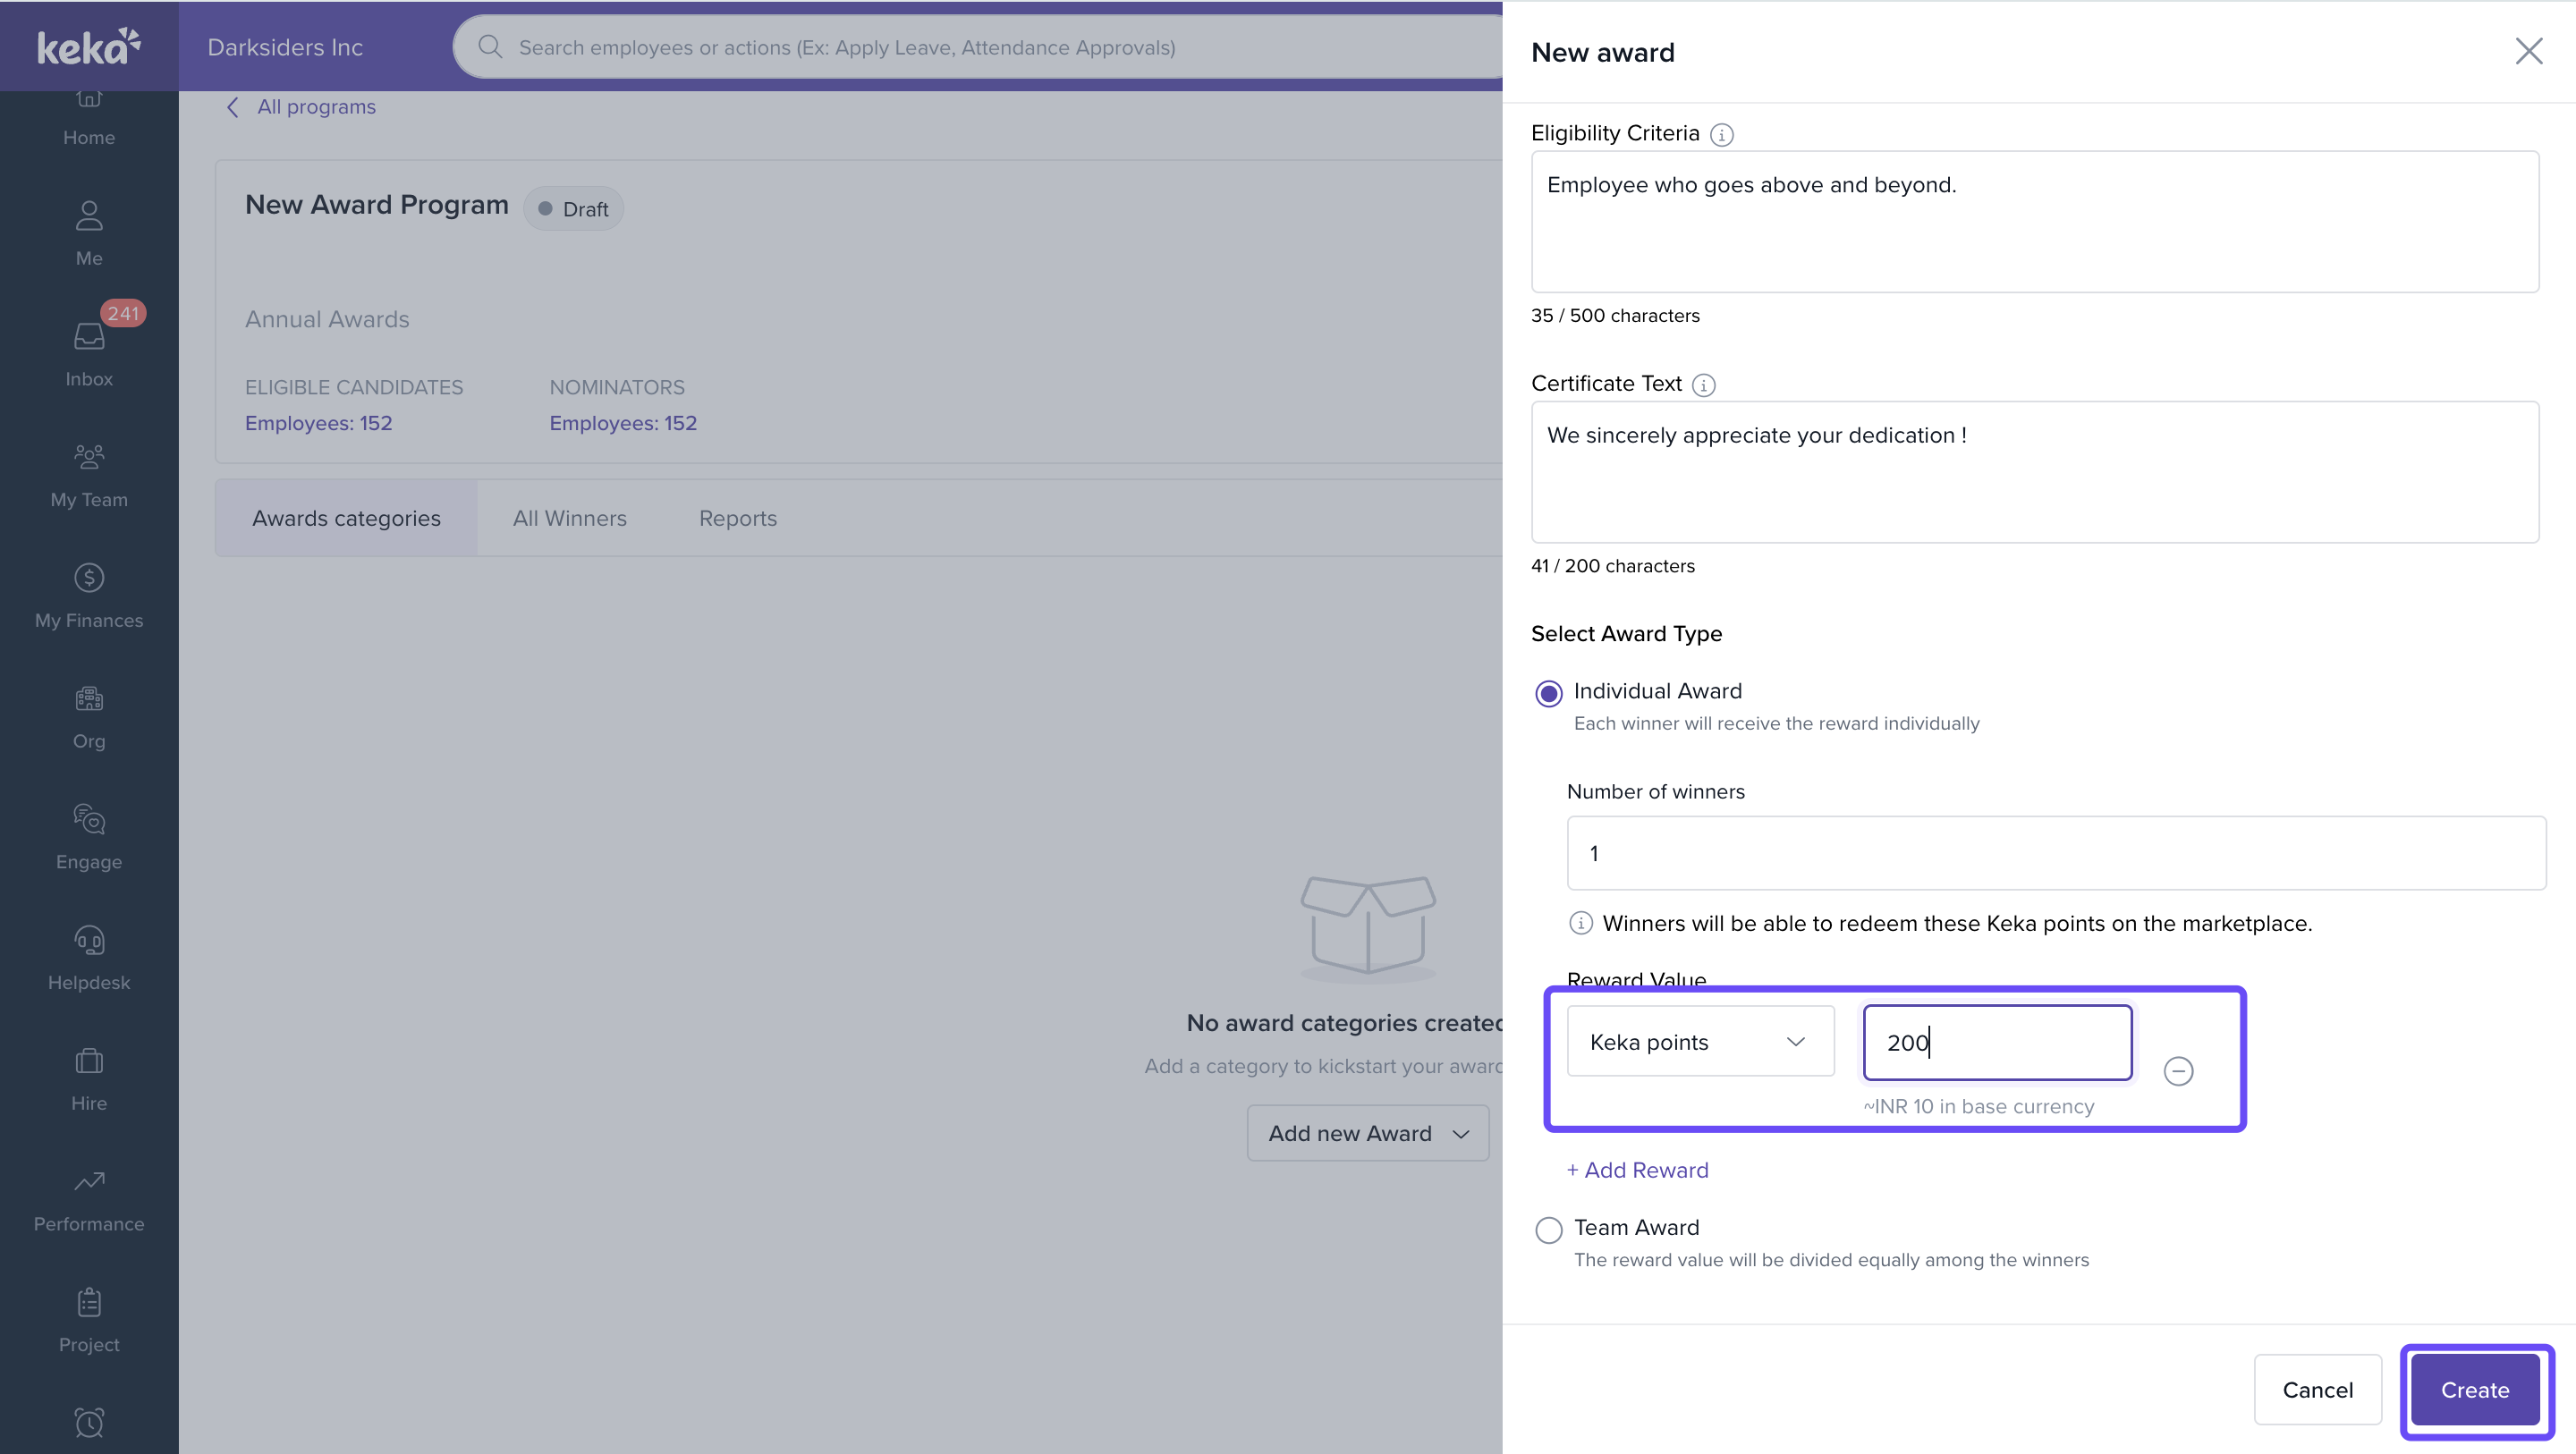The image size is (2576, 1454).
Task: Show the Eligibility Criteria info tooltip icon
Action: pos(1721,135)
